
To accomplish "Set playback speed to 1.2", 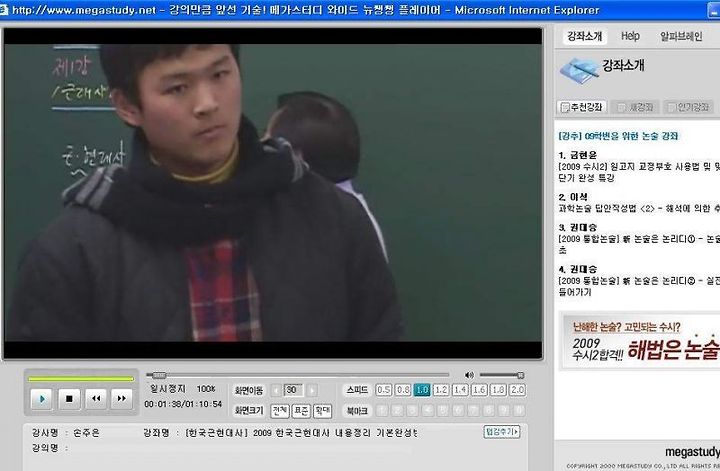I will 441,390.
